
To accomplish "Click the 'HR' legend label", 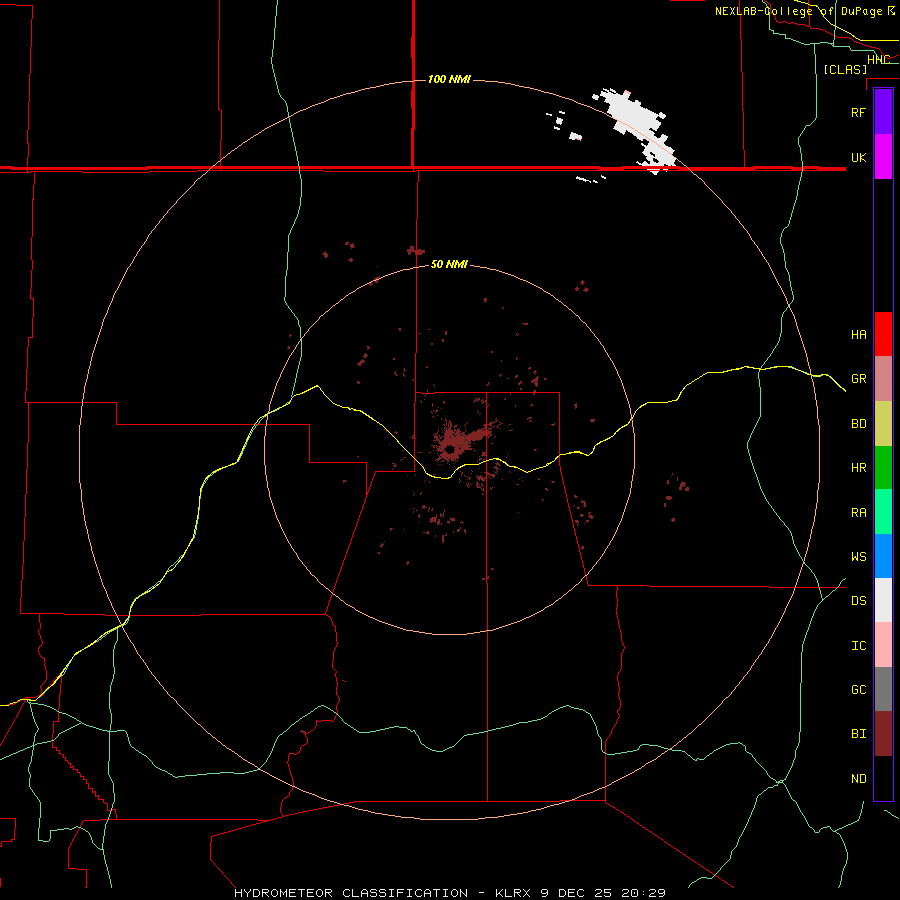I will coord(858,468).
